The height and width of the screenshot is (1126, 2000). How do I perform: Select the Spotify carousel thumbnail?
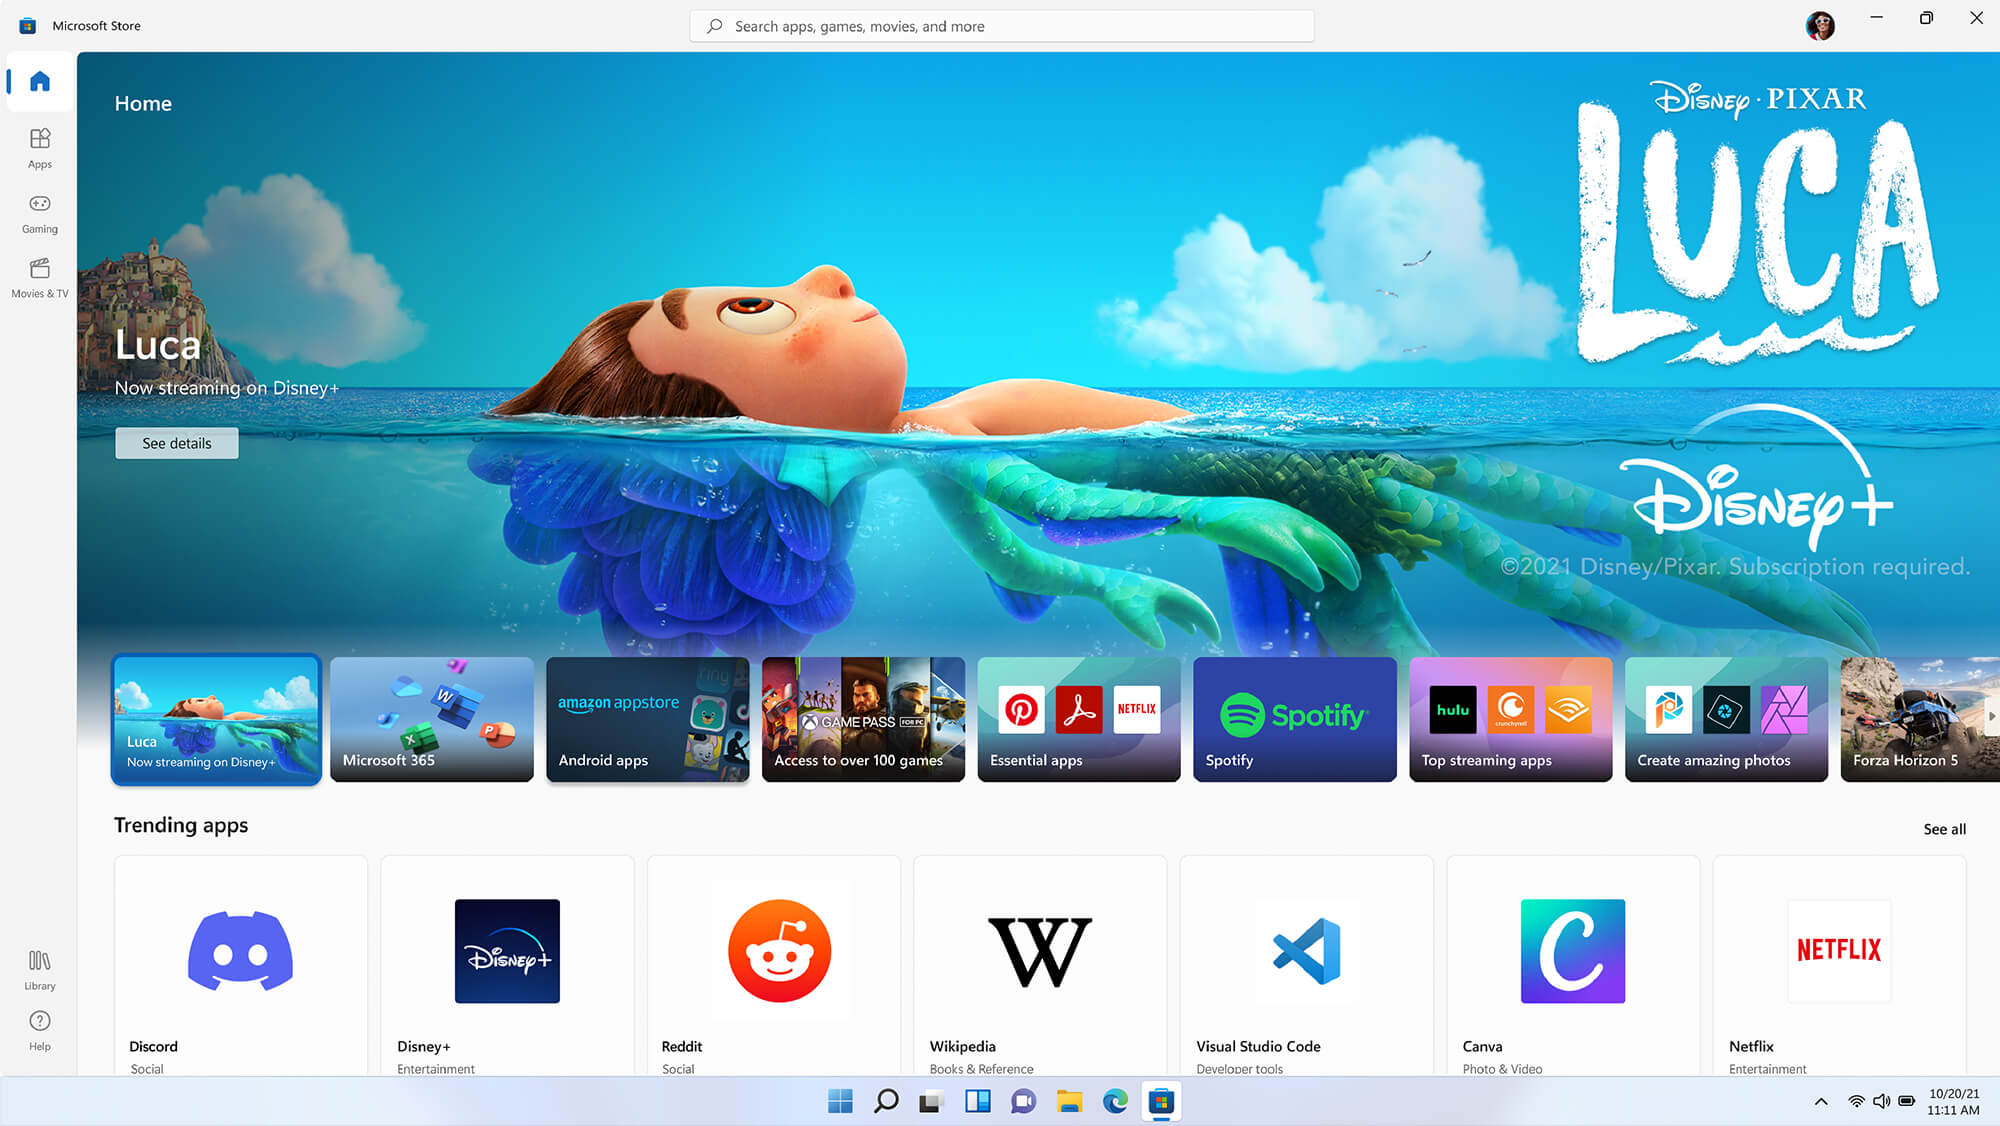1295,719
